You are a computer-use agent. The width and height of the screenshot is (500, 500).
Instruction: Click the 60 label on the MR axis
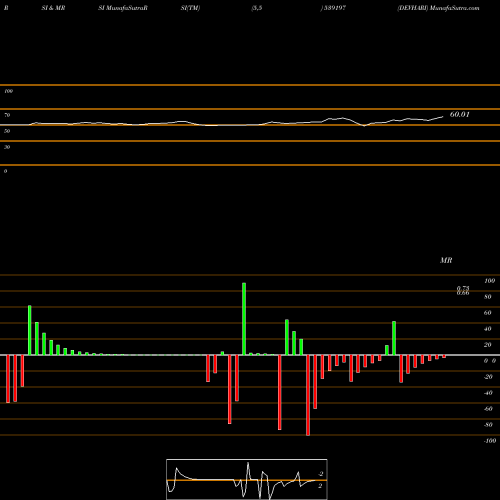pyautogui.click(x=488, y=313)
